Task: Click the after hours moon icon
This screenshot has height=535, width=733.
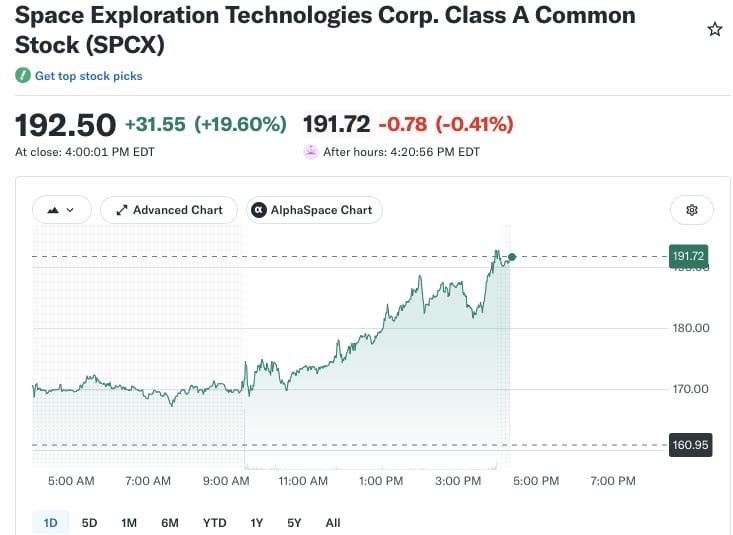Action: [x=311, y=152]
